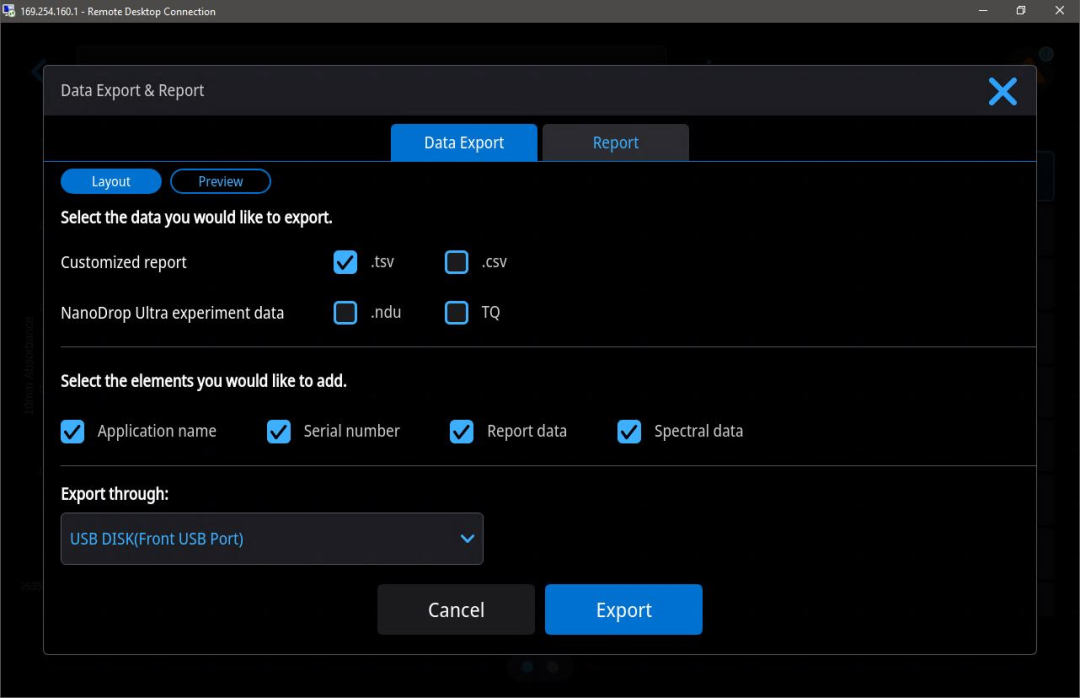Click the Remote Desktop Connection title bar icon
The height and width of the screenshot is (698, 1080).
(x=9, y=11)
